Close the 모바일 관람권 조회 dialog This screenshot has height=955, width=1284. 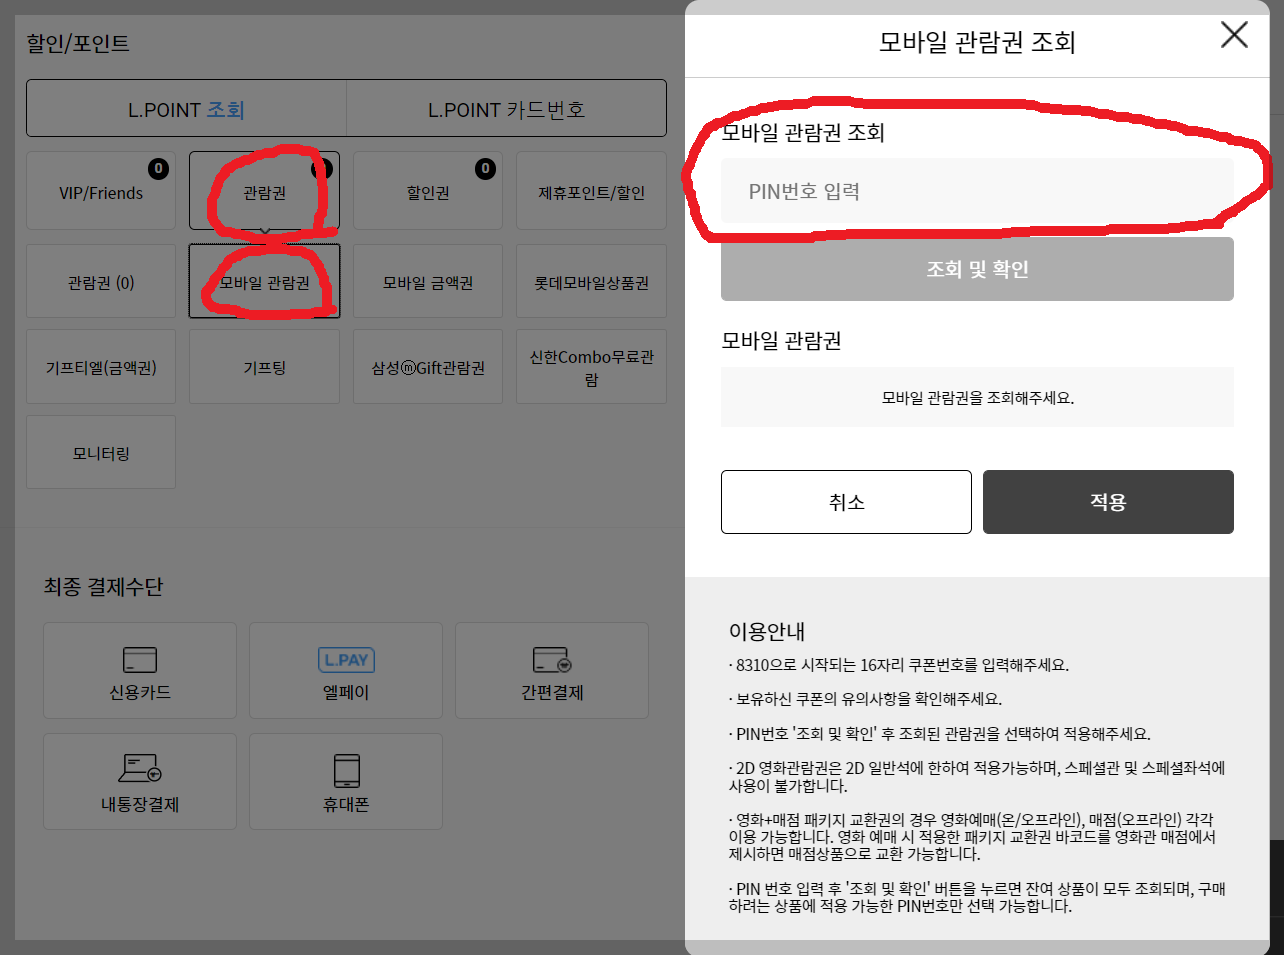tap(1234, 35)
